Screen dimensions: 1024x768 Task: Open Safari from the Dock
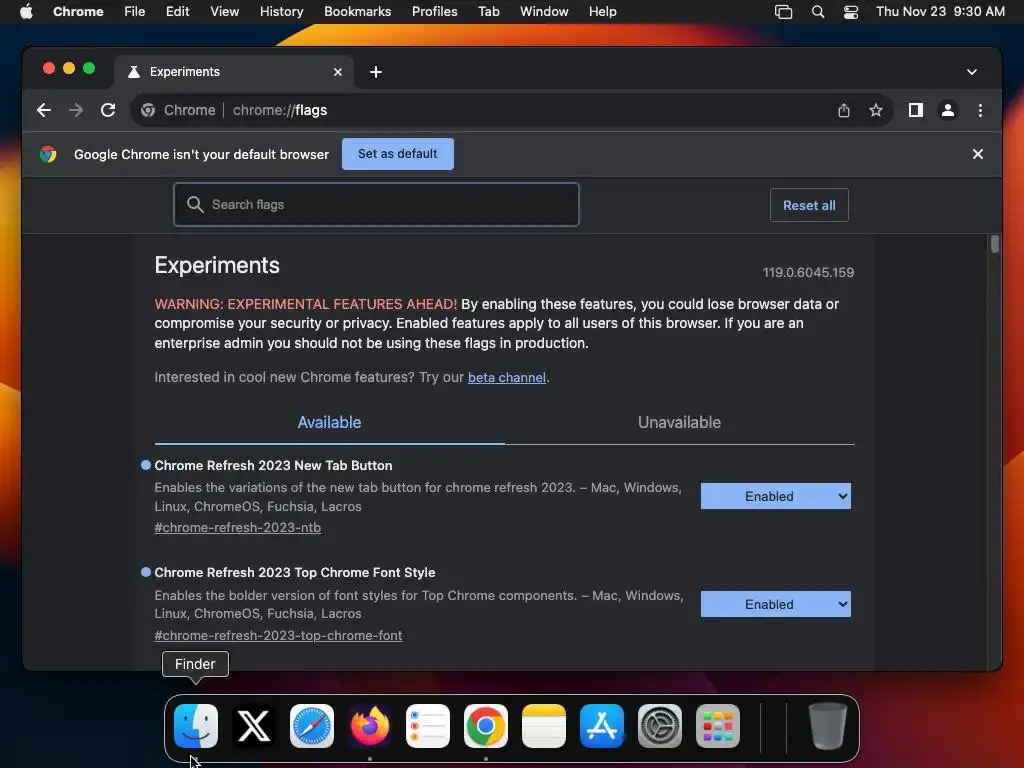(x=312, y=726)
